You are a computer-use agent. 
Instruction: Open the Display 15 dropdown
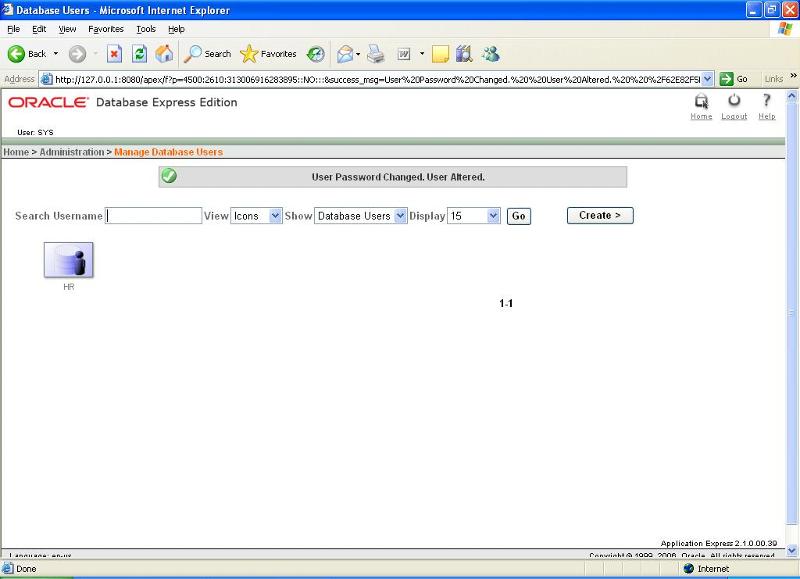pyautogui.click(x=473, y=216)
